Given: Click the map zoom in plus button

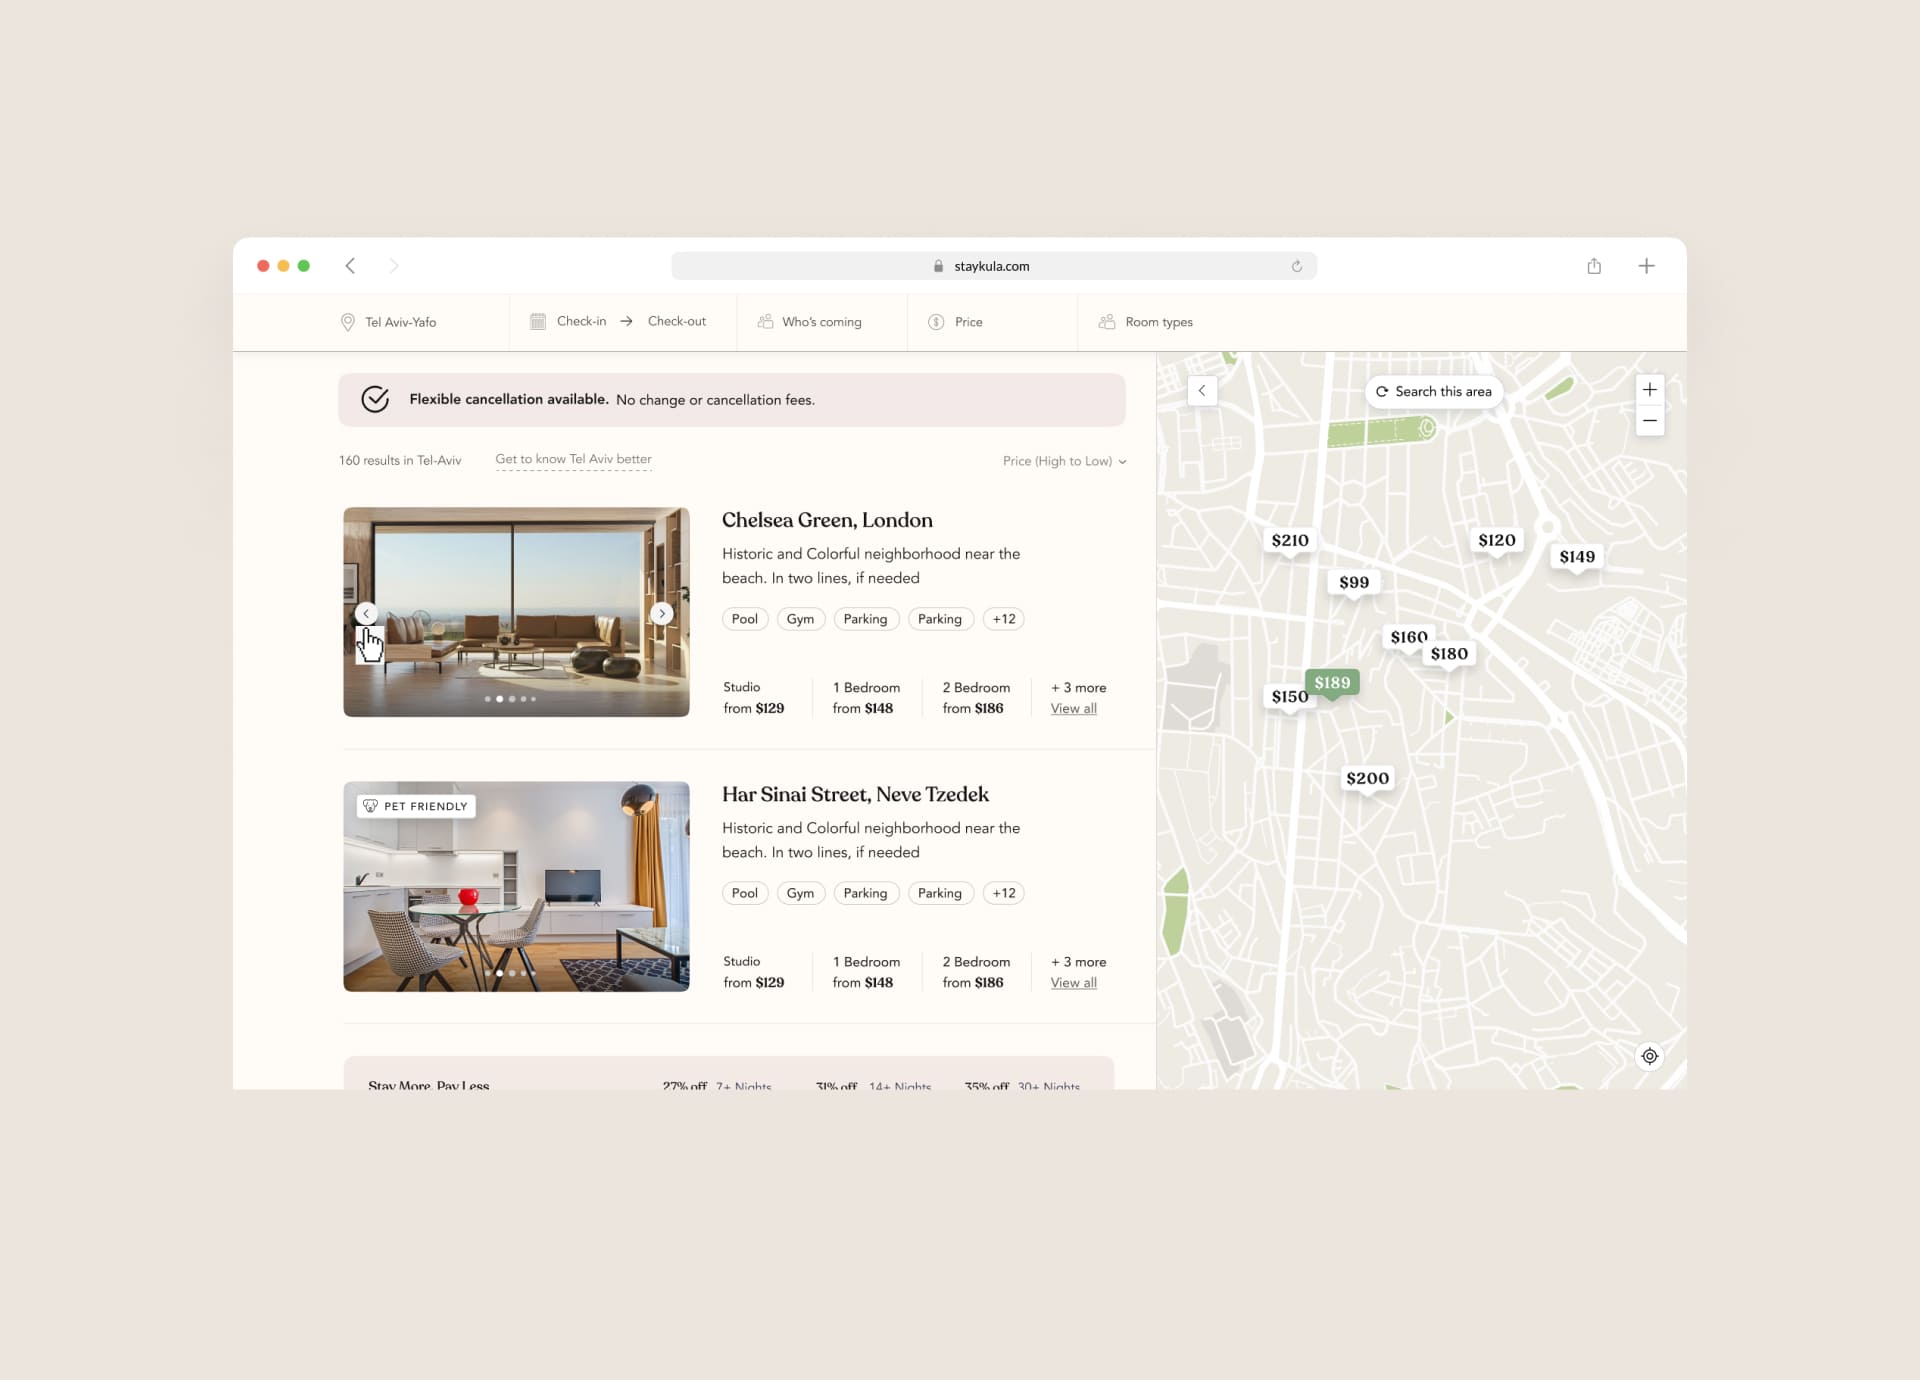Looking at the screenshot, I should [1649, 390].
